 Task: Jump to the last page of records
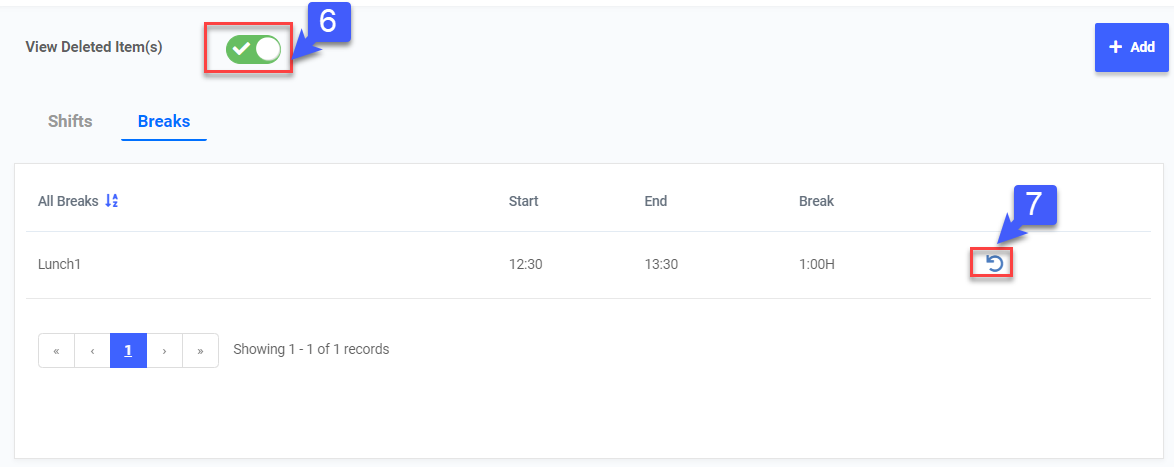(x=200, y=351)
